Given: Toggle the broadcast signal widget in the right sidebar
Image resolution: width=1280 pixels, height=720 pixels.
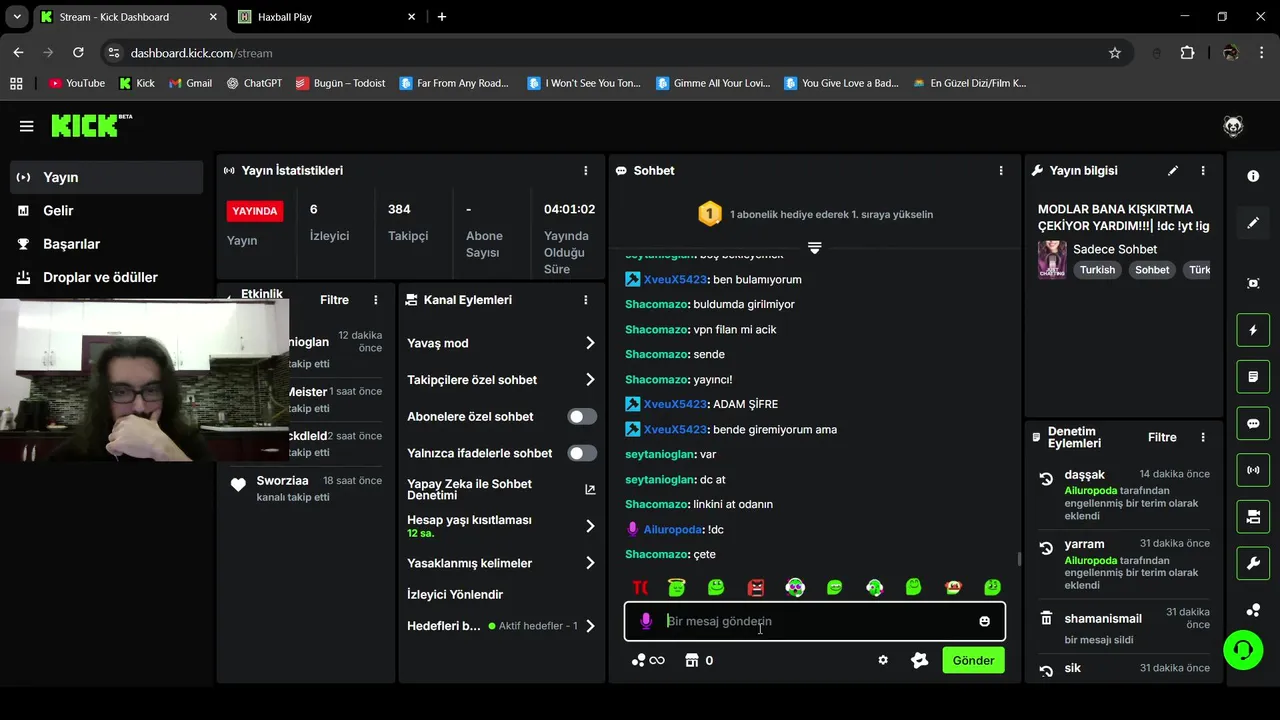Looking at the screenshot, I should [x=1253, y=470].
